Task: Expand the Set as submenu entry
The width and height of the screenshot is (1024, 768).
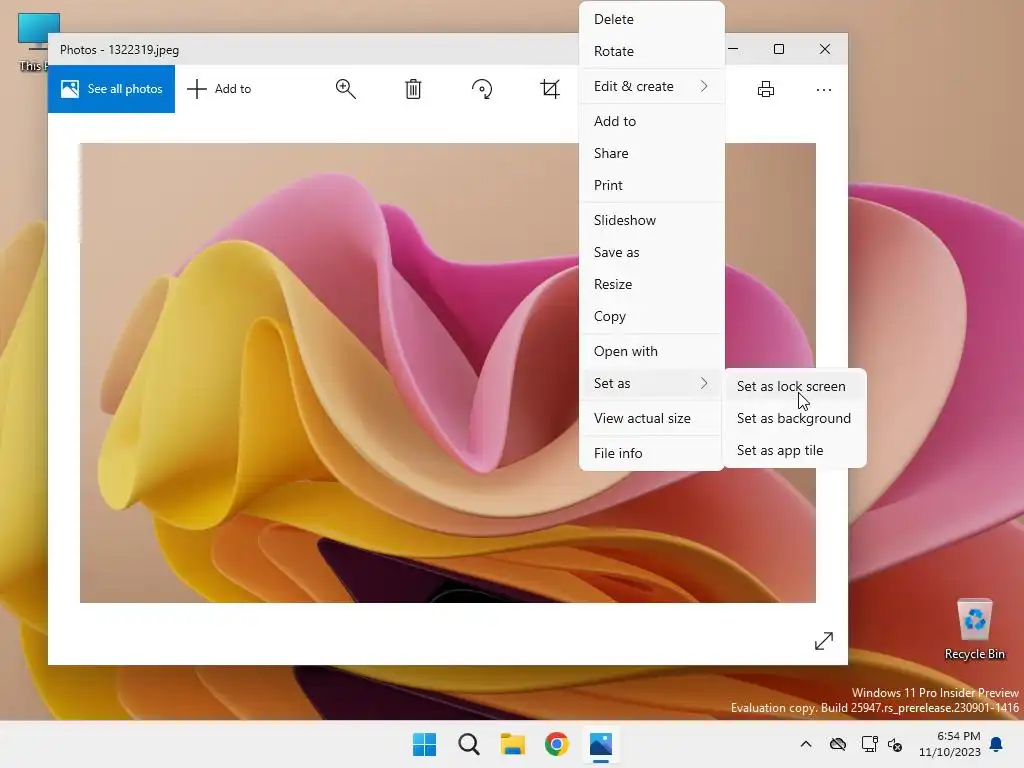Action: pos(651,383)
